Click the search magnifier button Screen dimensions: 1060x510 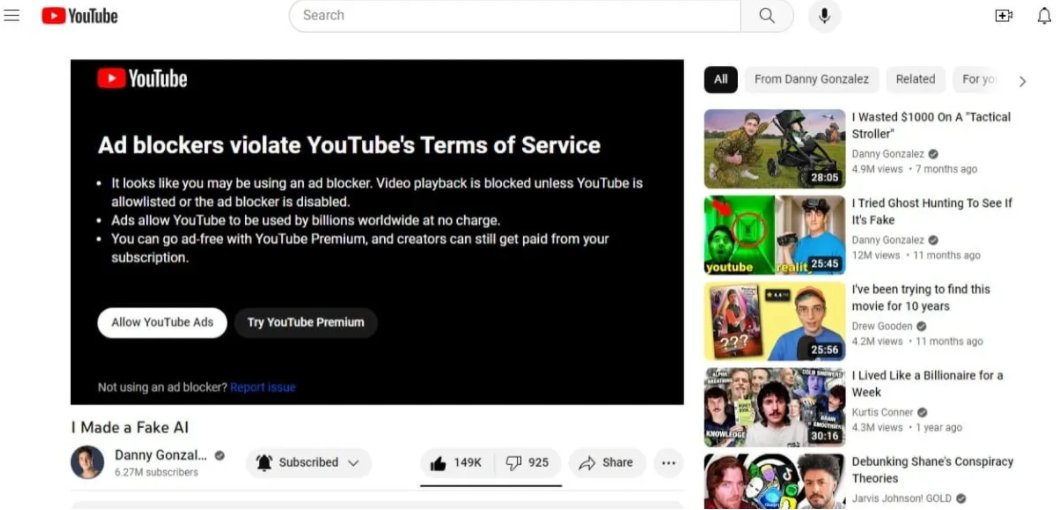click(x=767, y=16)
